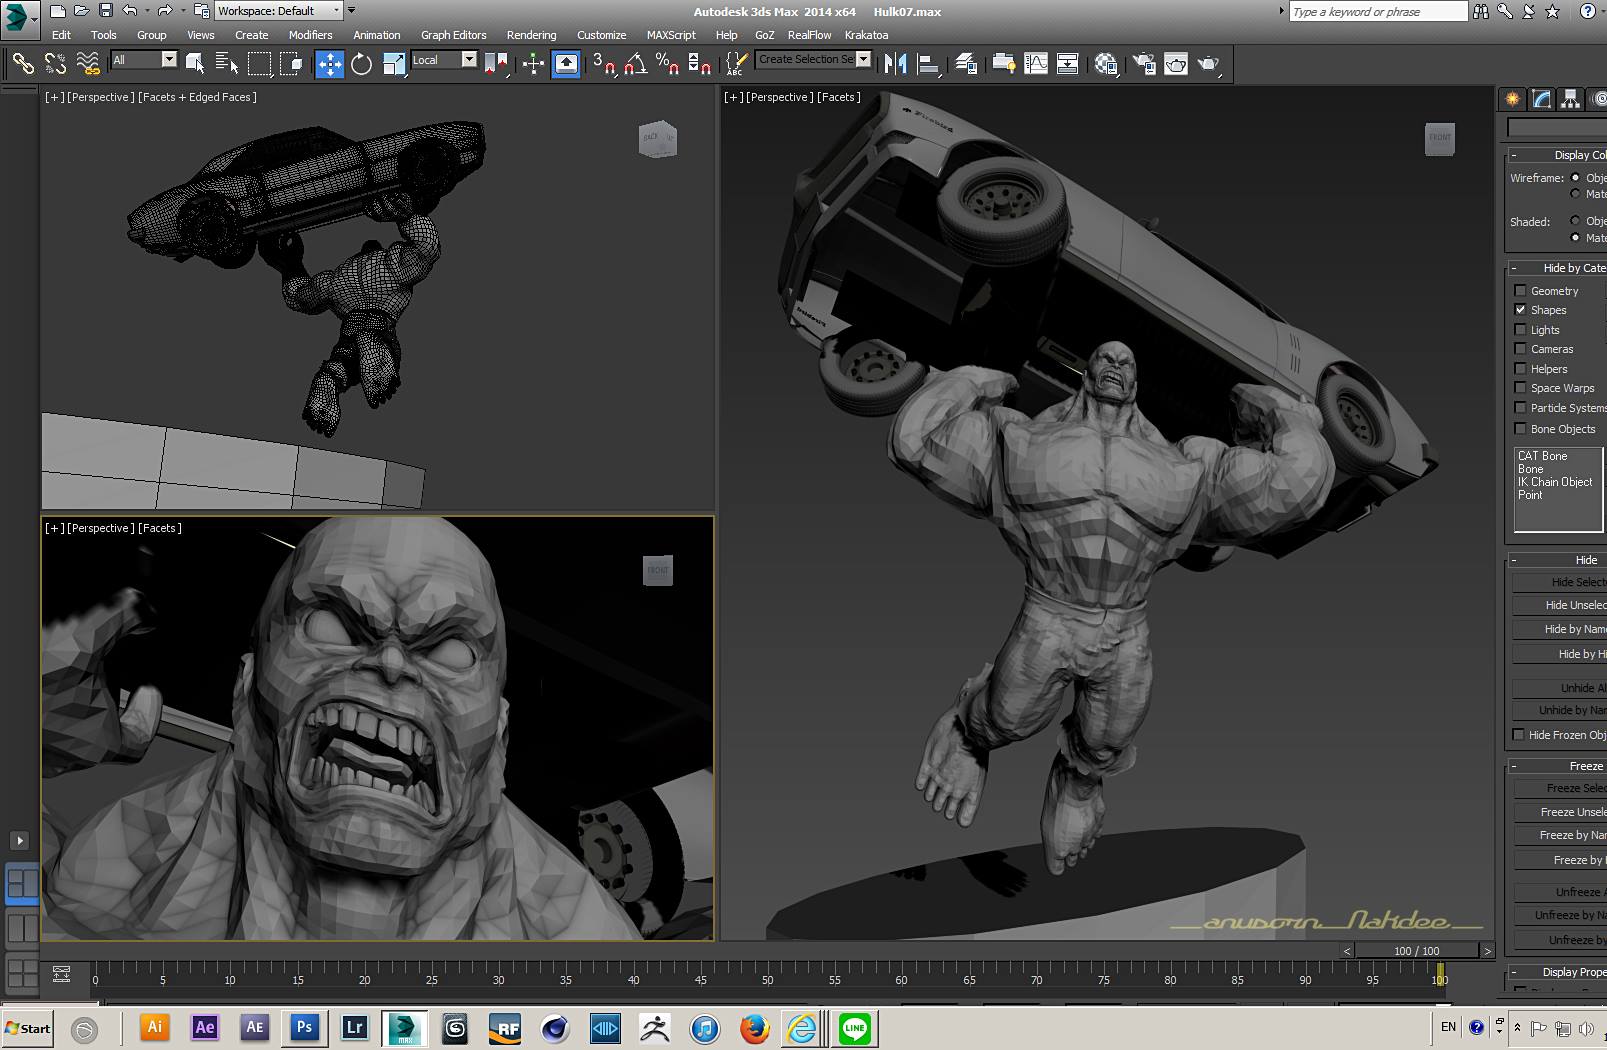Click the Freeze by Name button

1560,835
